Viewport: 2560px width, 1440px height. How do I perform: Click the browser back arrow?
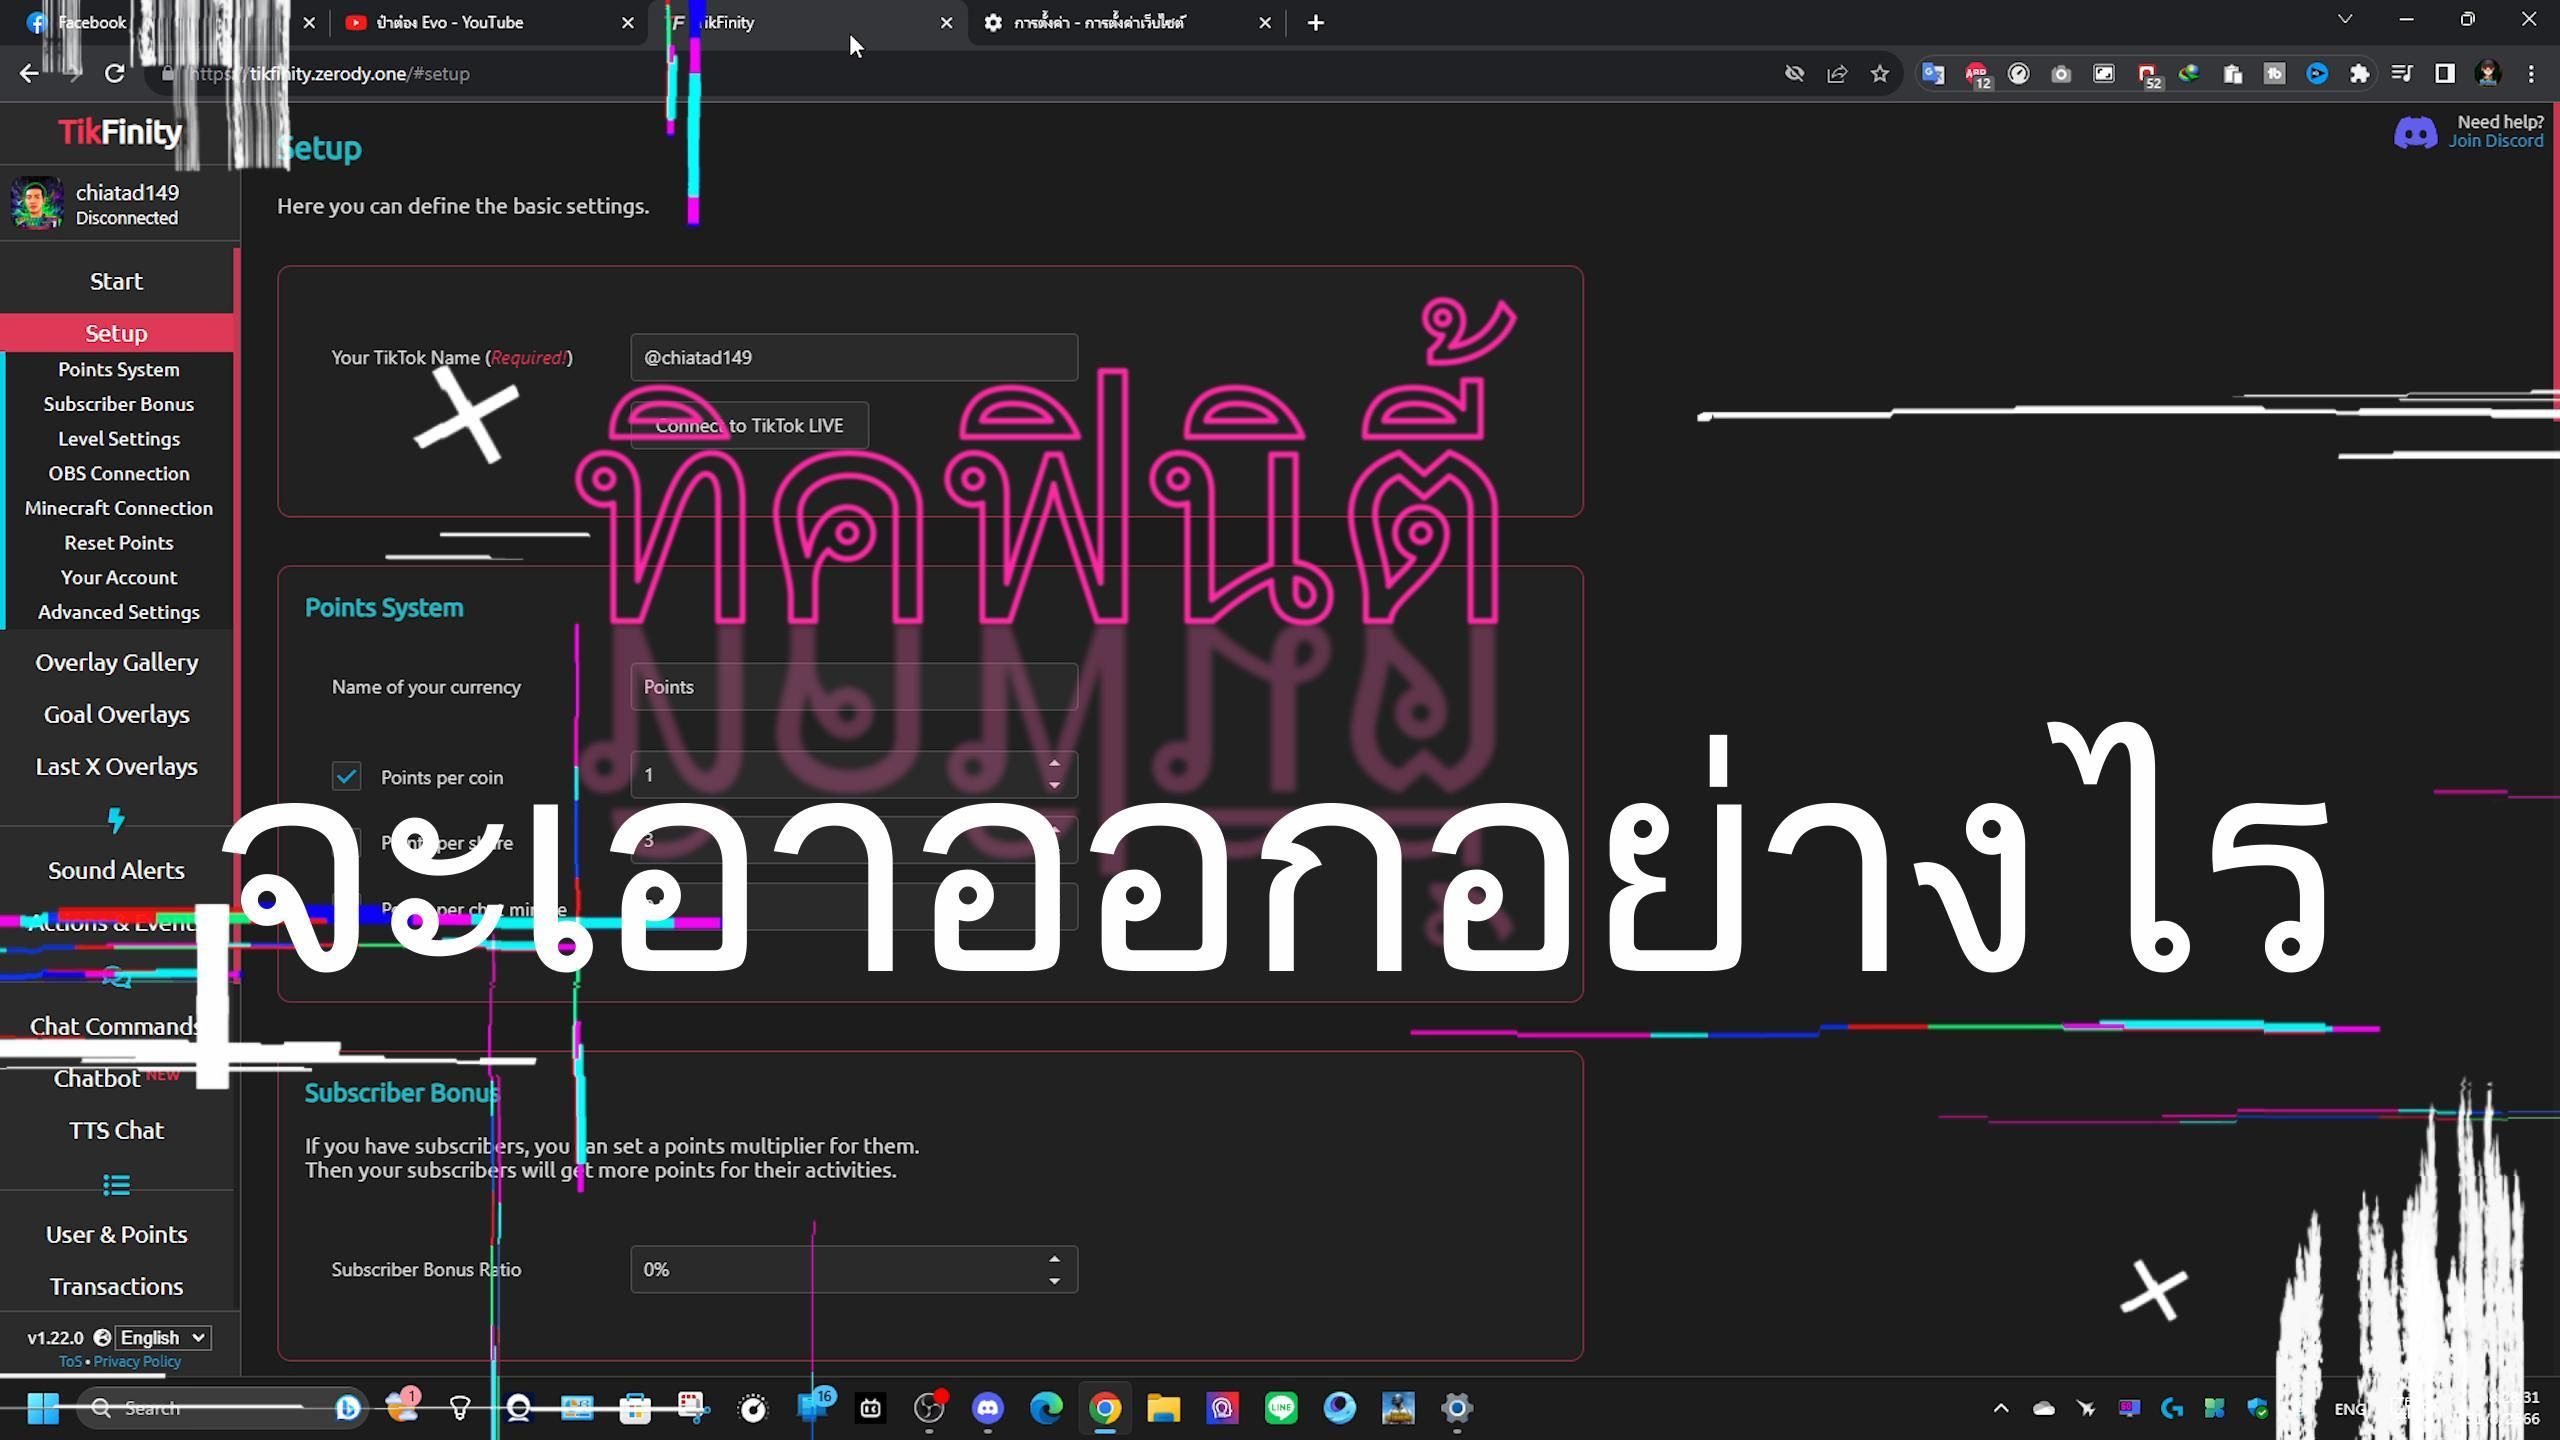[29, 73]
